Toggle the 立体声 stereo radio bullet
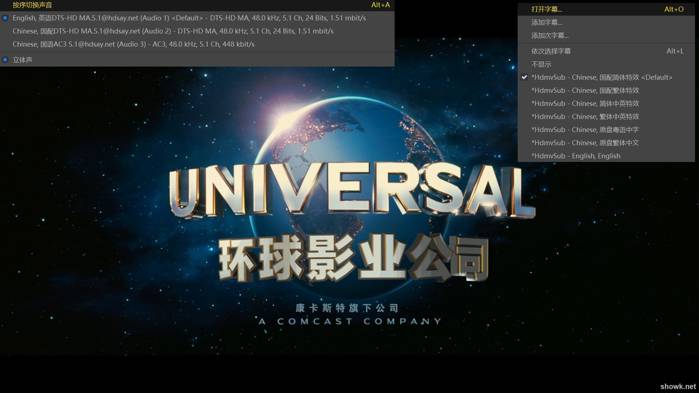 (x=5, y=60)
